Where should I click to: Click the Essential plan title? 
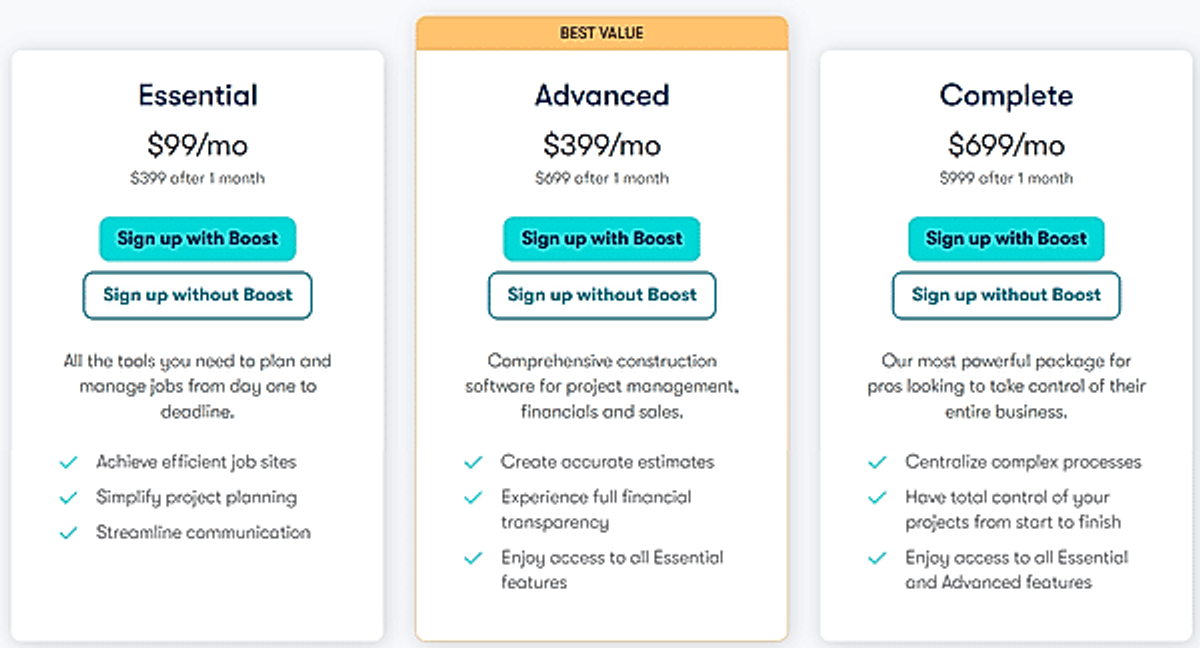click(x=198, y=95)
